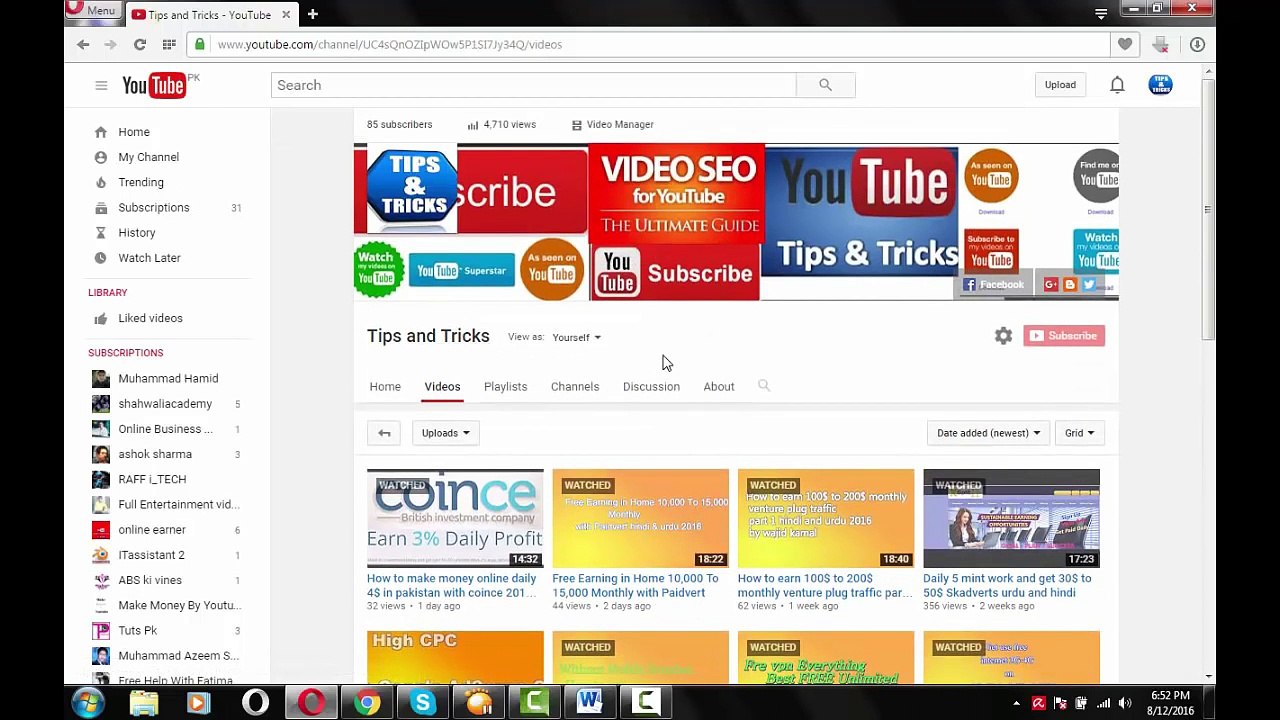The width and height of the screenshot is (1280, 720).
Task: Open My Channel in the sidebar
Action: (148, 157)
